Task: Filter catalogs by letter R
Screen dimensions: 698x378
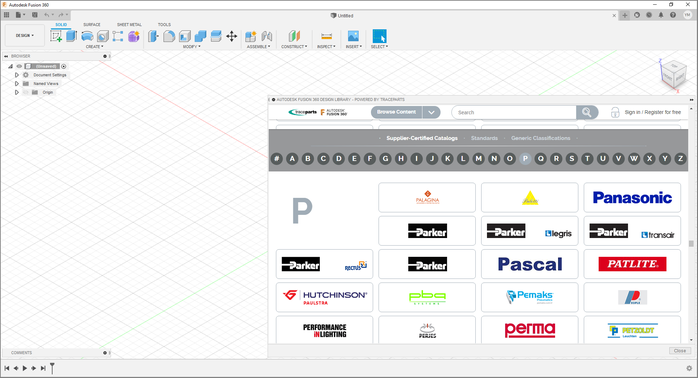Action: 556,159
